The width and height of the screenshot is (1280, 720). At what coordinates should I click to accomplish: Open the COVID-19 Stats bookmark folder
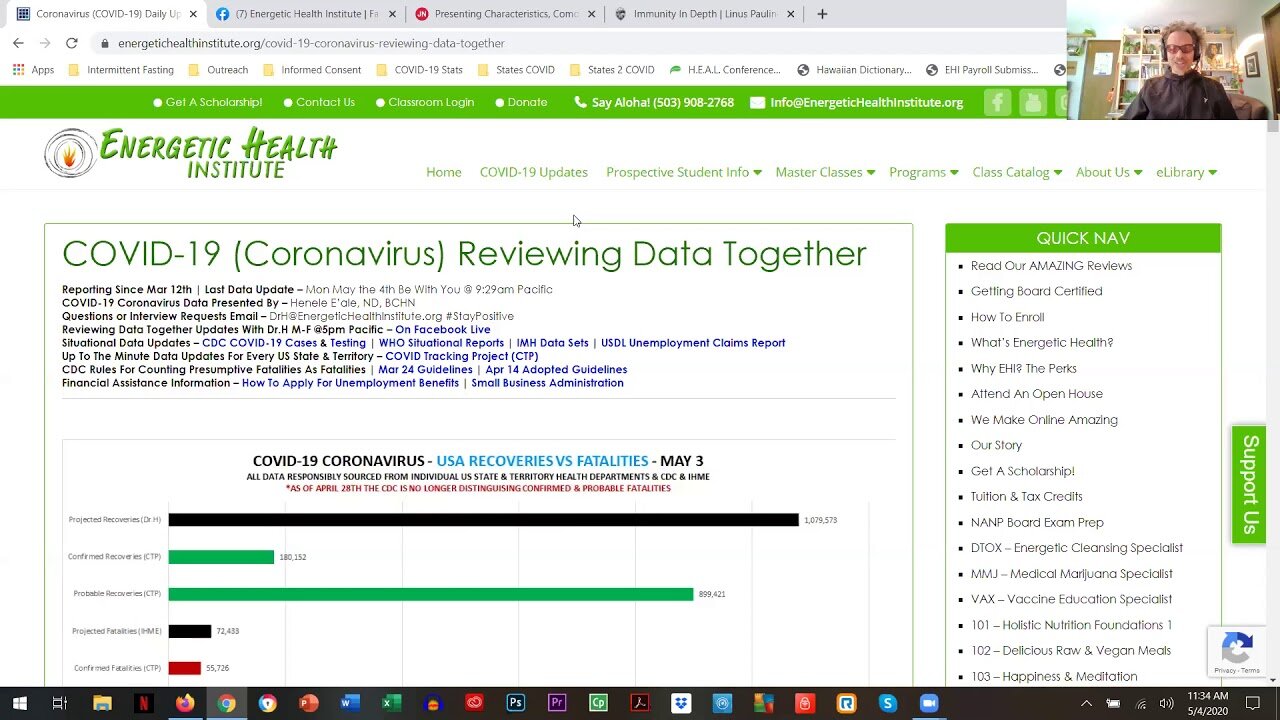[x=419, y=70]
